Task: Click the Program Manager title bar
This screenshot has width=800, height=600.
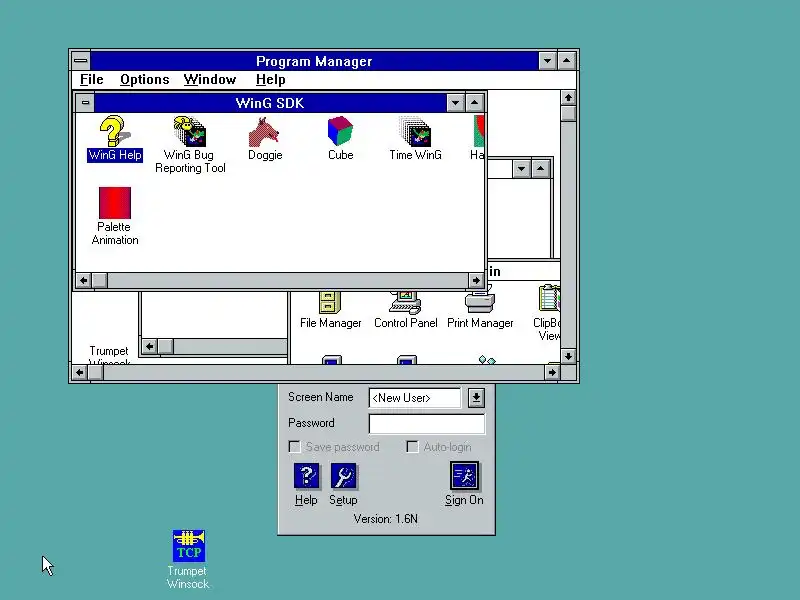Action: click(x=314, y=61)
